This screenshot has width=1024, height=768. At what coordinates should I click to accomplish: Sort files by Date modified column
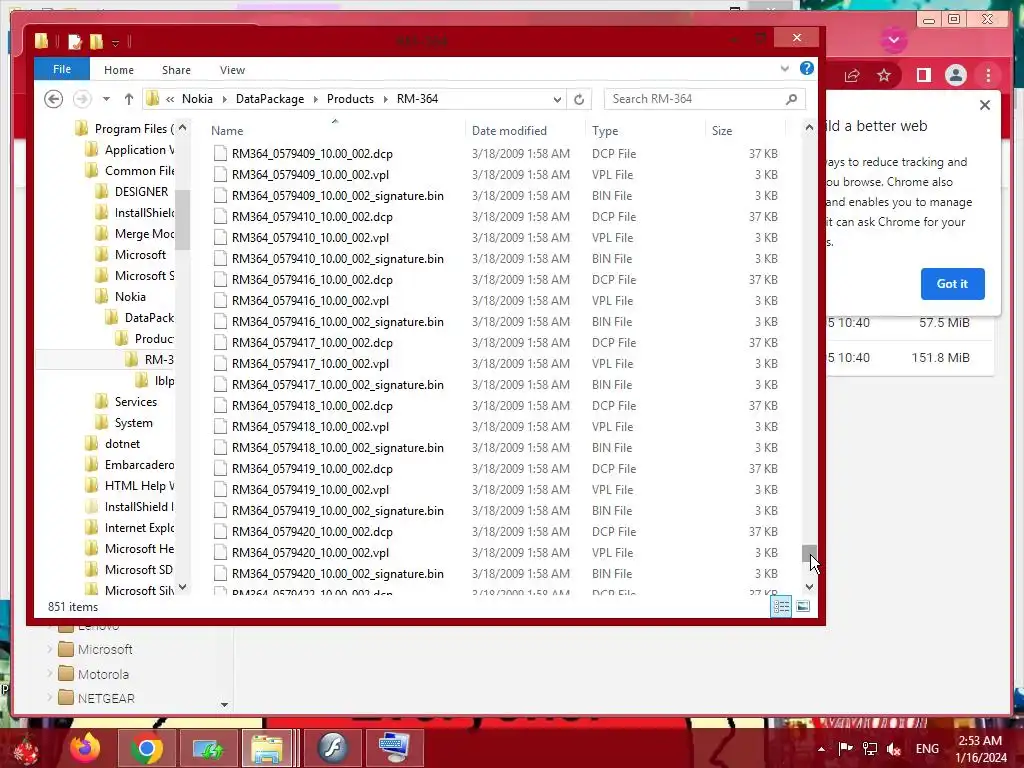click(509, 131)
